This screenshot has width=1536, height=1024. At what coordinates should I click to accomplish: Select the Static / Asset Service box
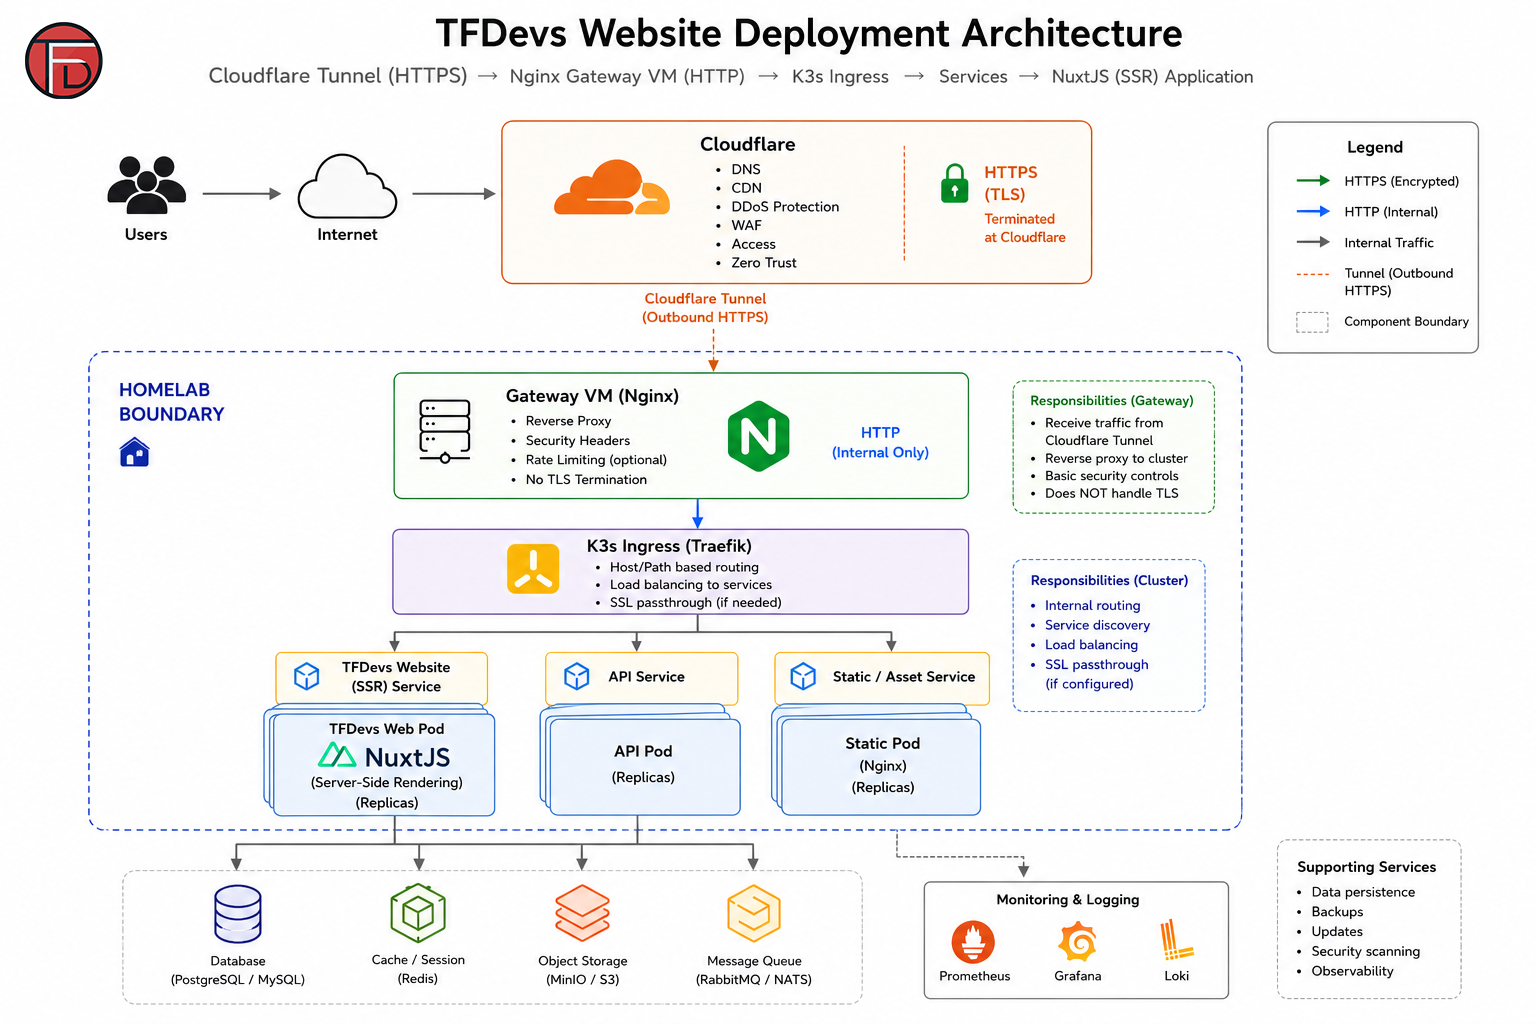click(x=882, y=678)
